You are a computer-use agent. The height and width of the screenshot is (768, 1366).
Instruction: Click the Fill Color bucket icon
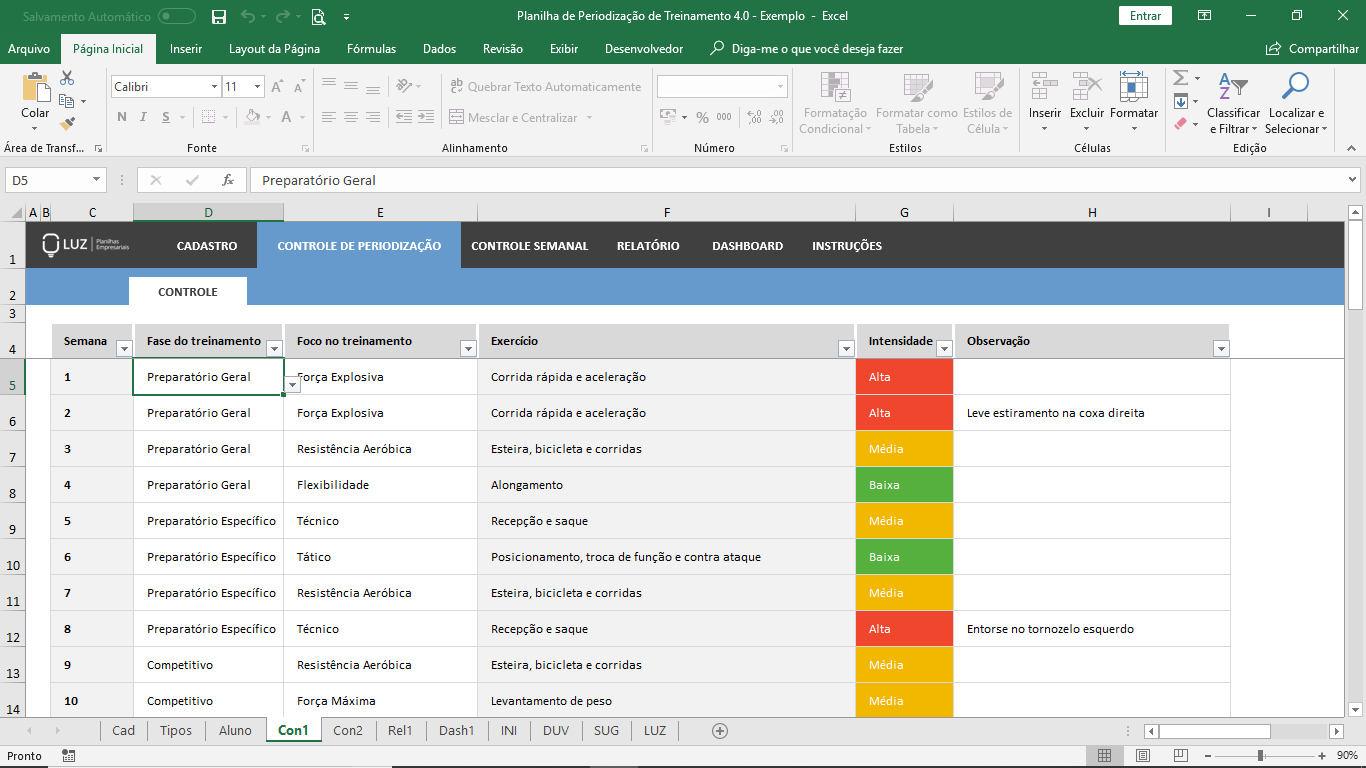(x=252, y=117)
